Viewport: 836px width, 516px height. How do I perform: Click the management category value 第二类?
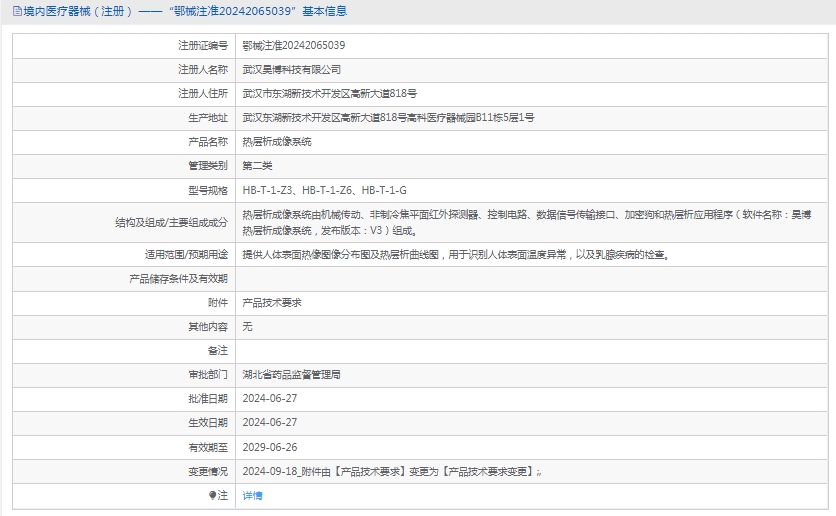tap(257, 166)
